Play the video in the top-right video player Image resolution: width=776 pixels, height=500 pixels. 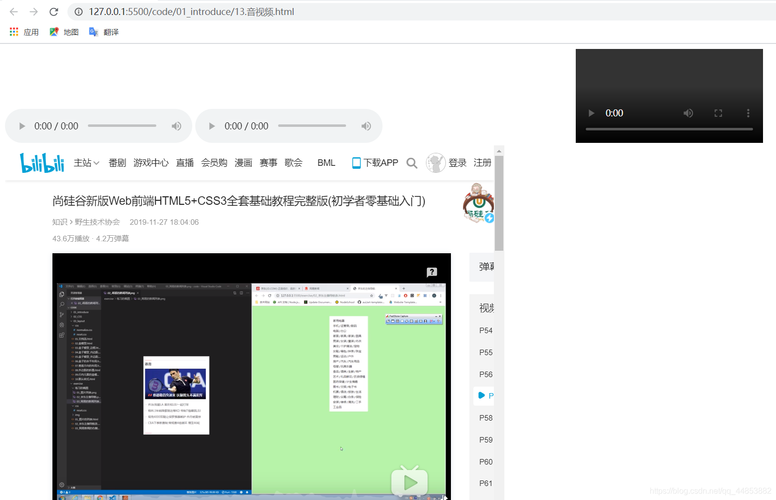[591, 113]
